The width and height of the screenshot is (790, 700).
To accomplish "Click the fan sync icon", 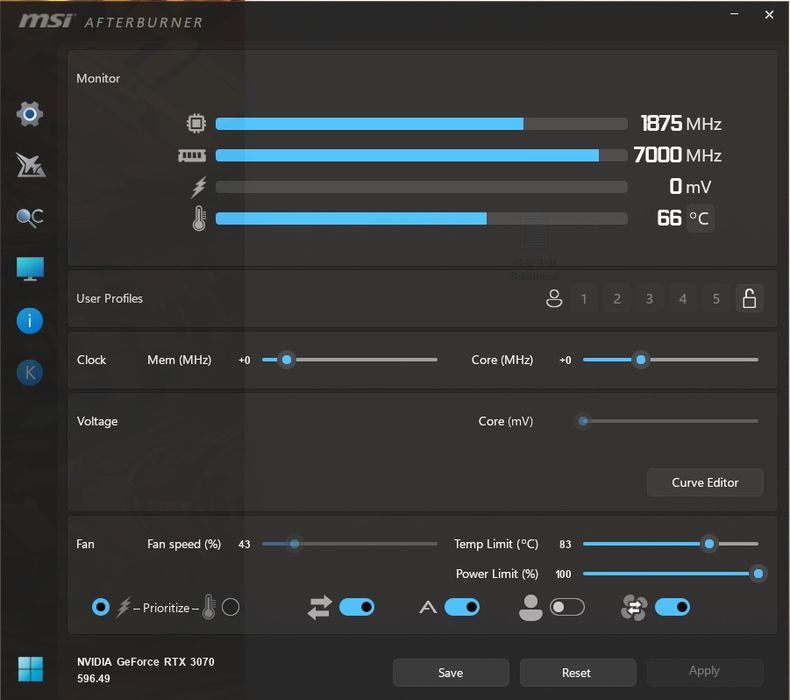I will point(634,607).
